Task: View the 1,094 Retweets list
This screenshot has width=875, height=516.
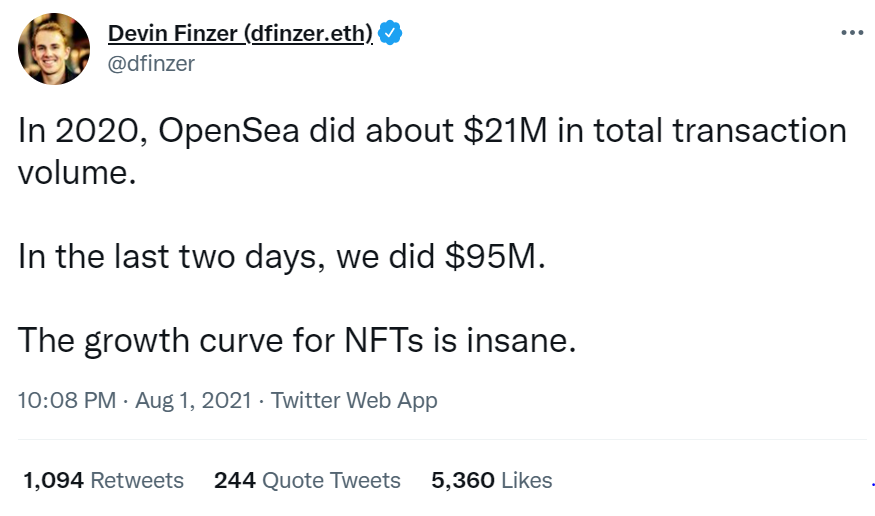Action: [x=104, y=480]
